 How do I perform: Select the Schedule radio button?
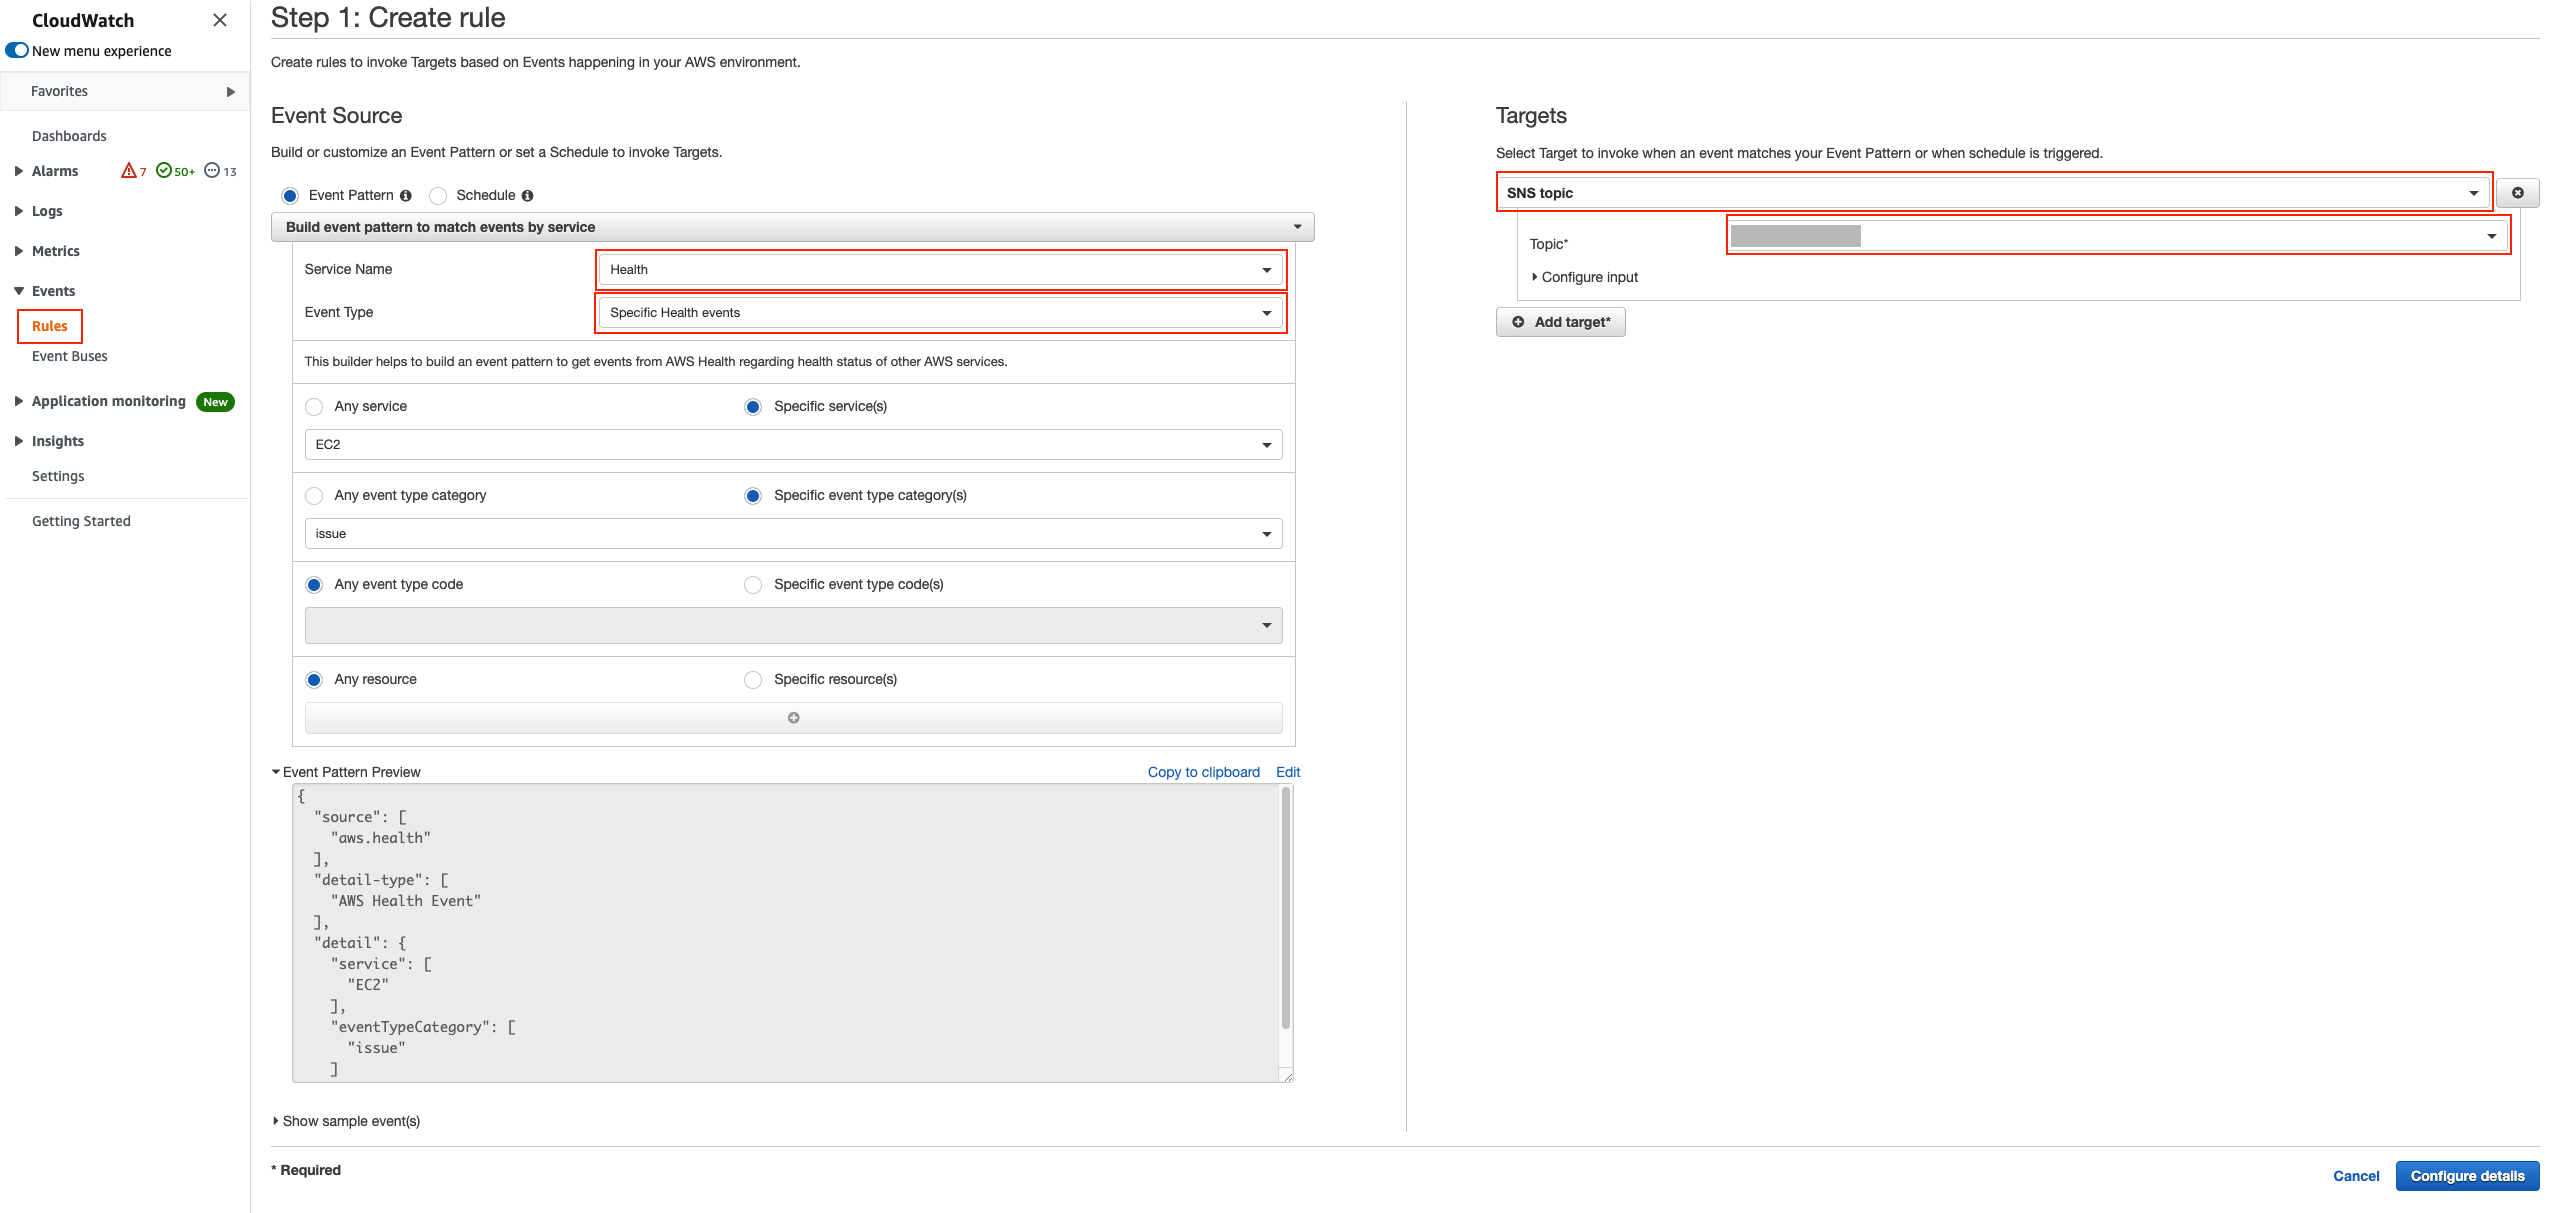click(x=438, y=196)
